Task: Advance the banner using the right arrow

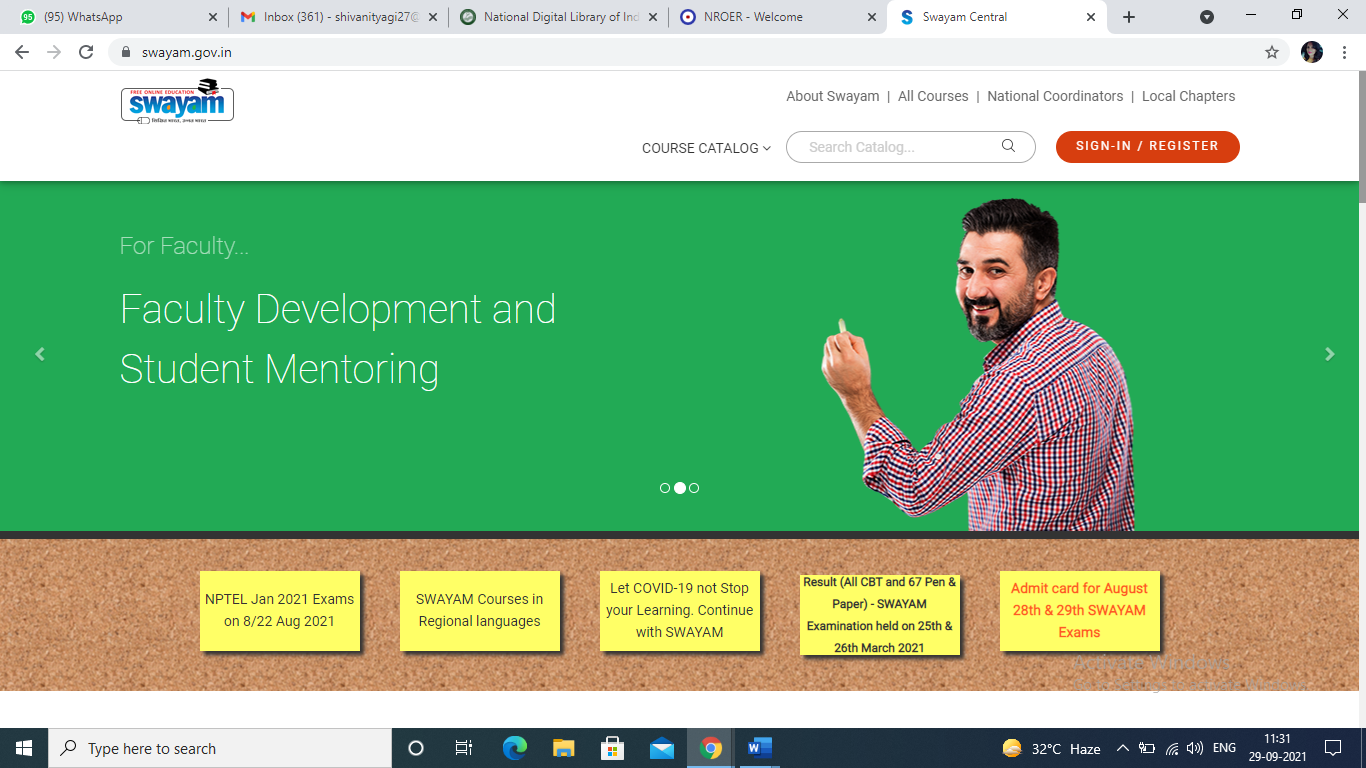Action: pyautogui.click(x=1329, y=354)
